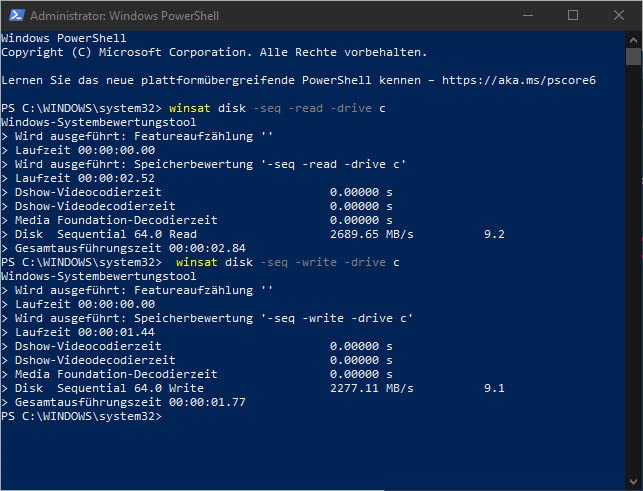Screen dimensions: 643x491
Task: Minimize the PowerShell window
Action: [x=528, y=15]
